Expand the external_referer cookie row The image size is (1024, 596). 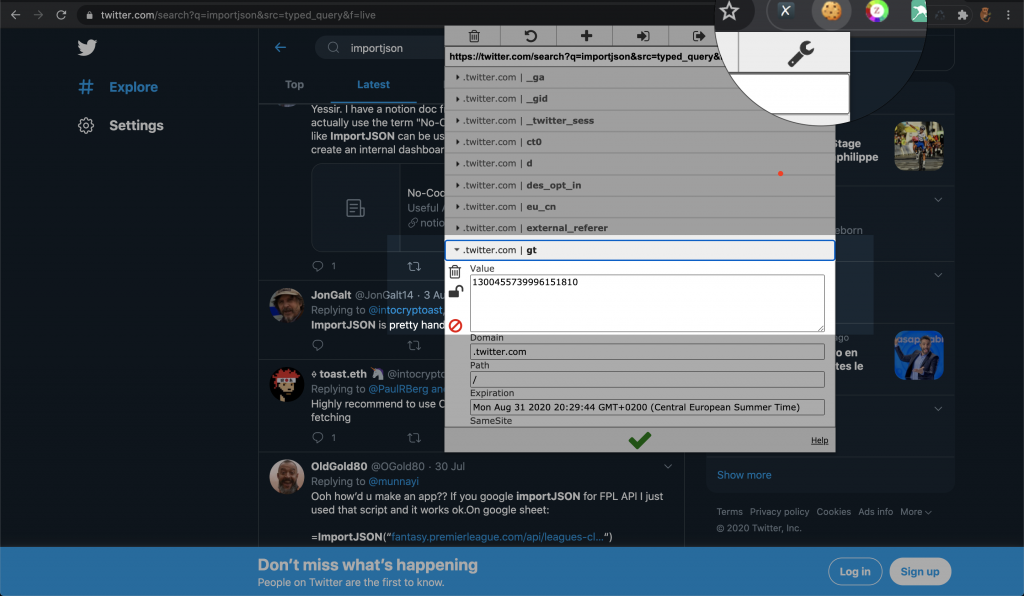639,228
